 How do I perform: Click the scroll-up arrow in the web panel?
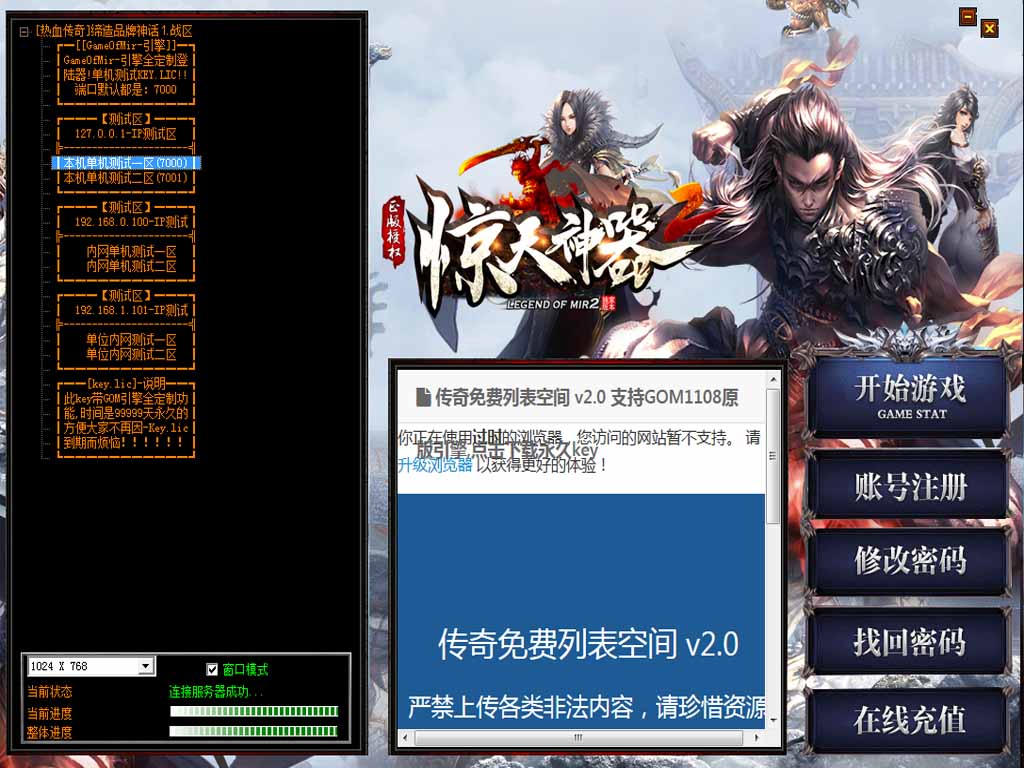point(773,380)
